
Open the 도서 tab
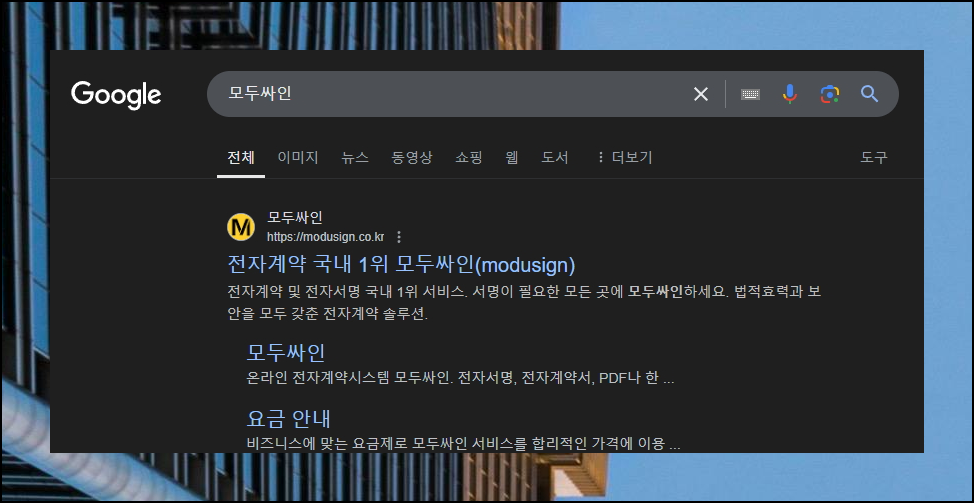click(555, 158)
